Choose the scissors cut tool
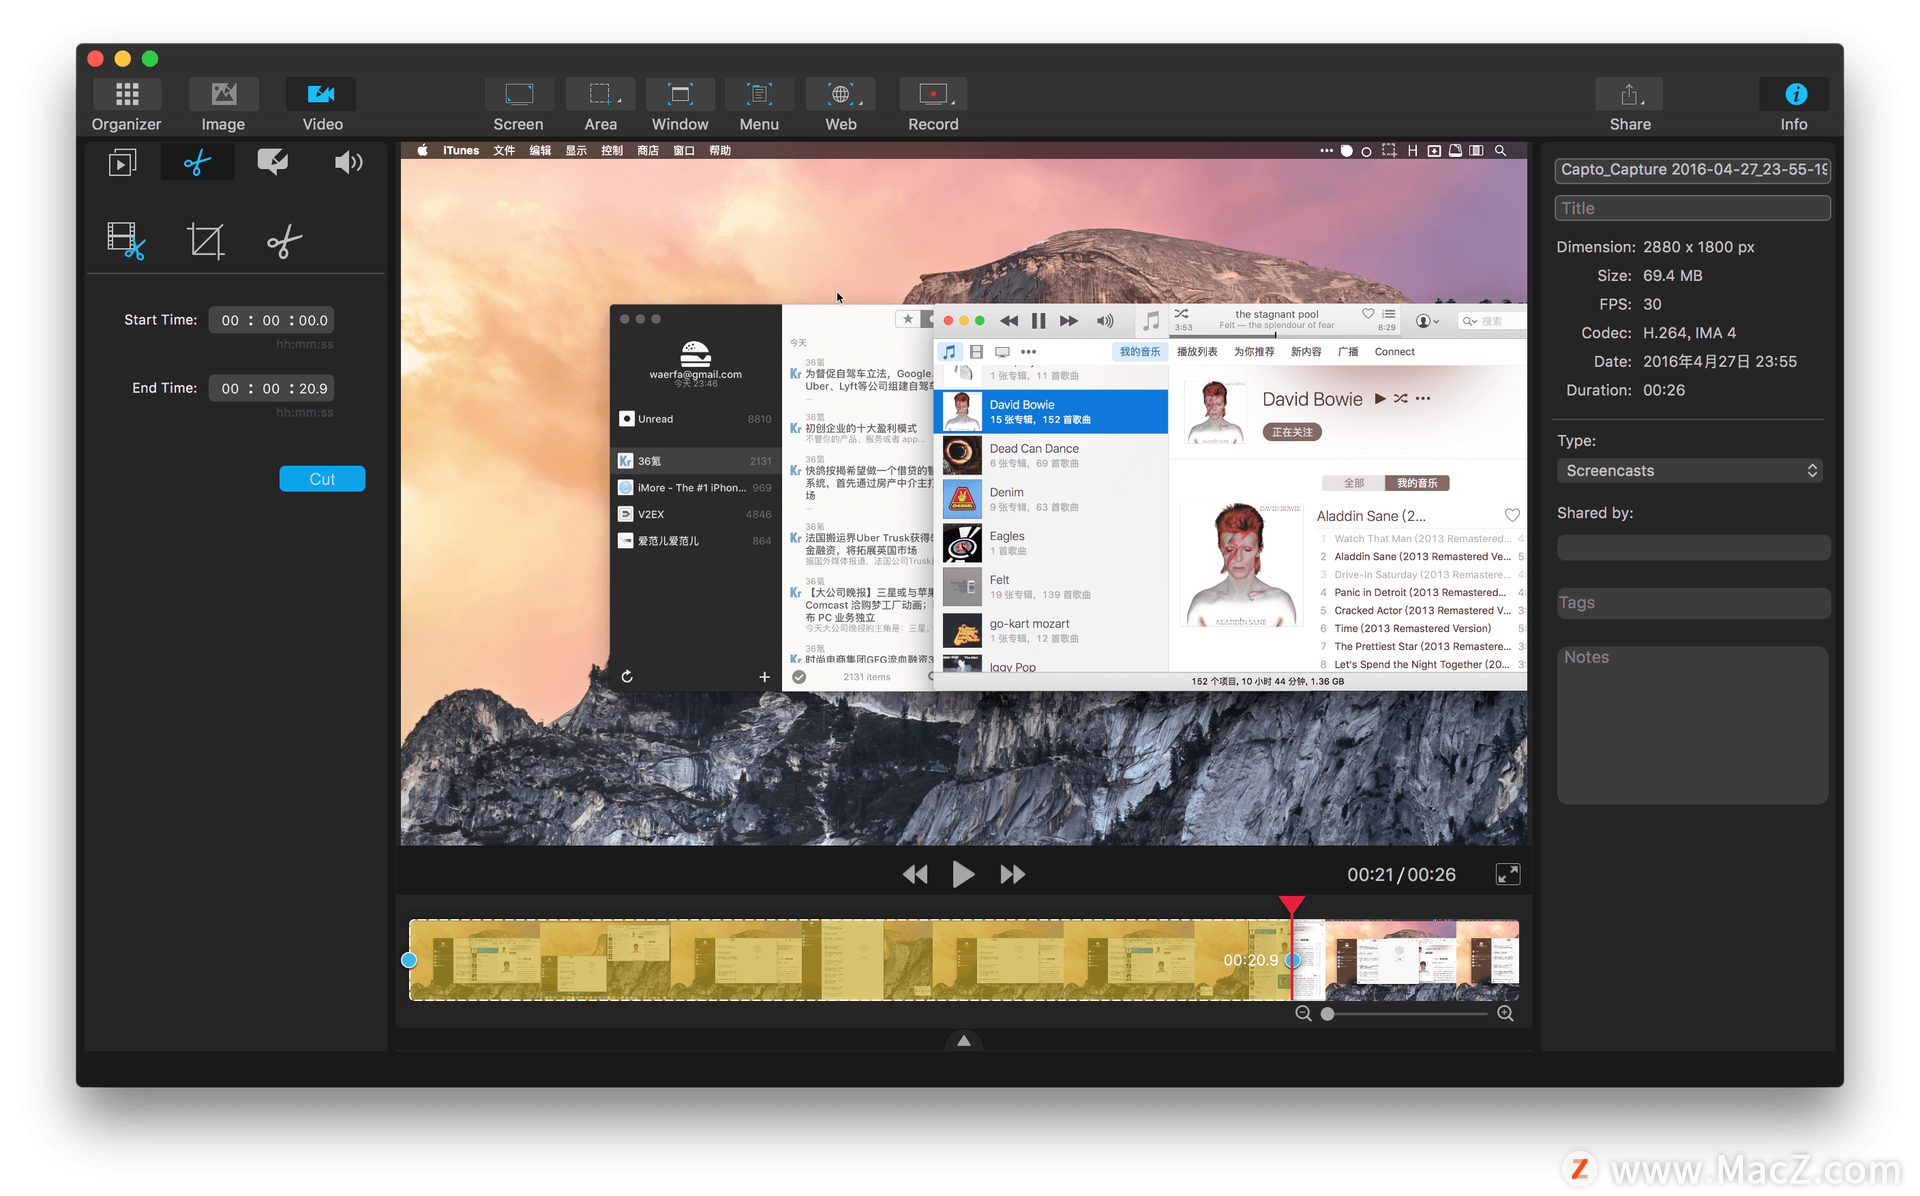This screenshot has height=1196, width=1920. [x=284, y=241]
